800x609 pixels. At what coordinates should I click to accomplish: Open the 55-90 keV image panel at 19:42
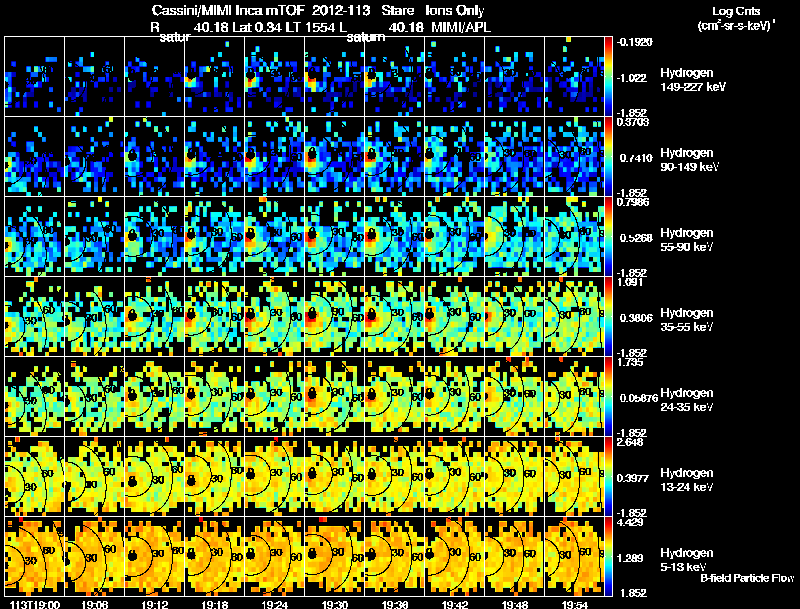tap(455, 237)
